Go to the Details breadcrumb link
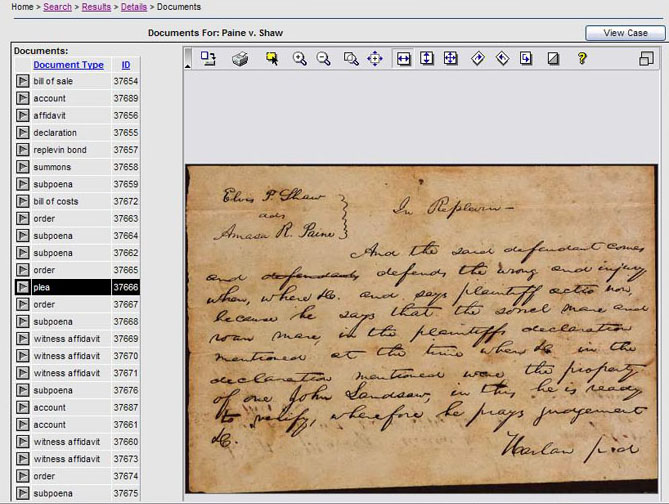669x504 pixels. [x=134, y=7]
